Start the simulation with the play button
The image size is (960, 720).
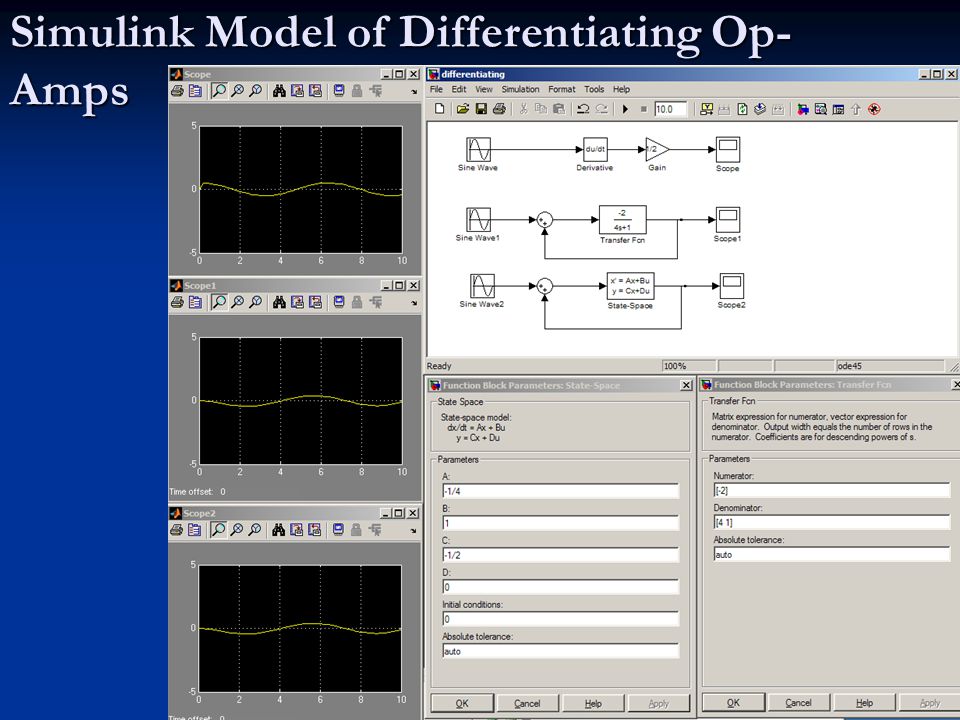click(x=625, y=109)
